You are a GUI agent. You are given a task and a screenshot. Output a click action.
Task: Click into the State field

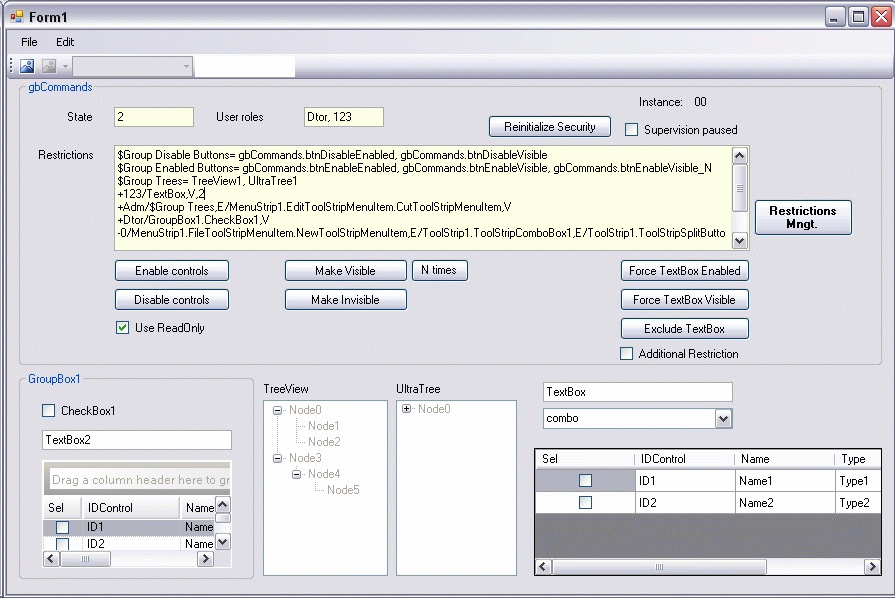click(x=154, y=117)
